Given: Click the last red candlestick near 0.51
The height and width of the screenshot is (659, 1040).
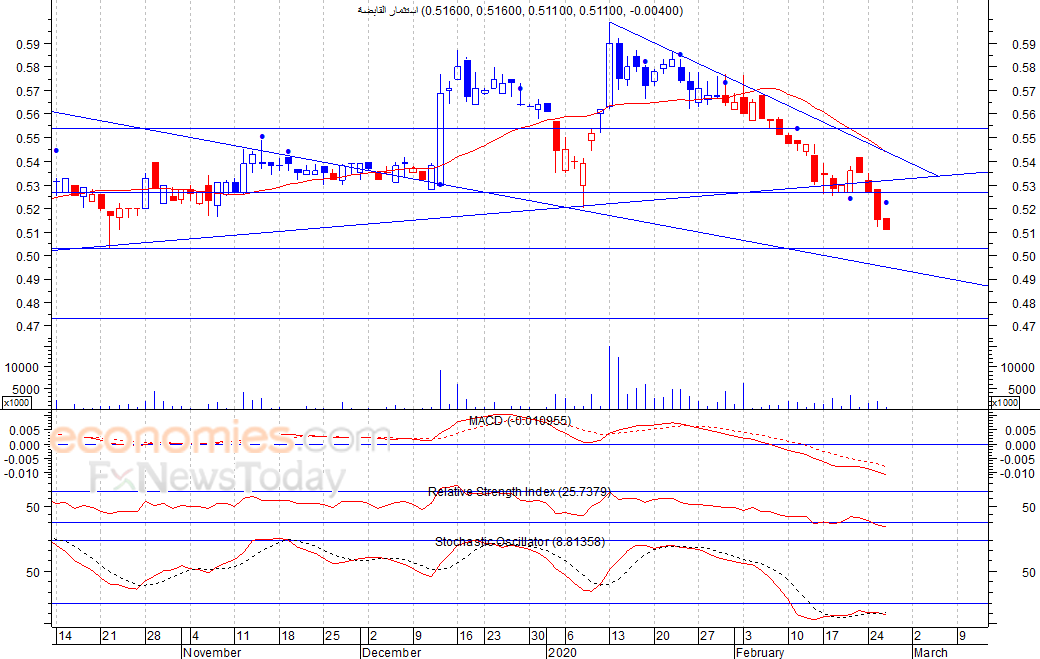Looking at the screenshot, I should (x=886, y=224).
